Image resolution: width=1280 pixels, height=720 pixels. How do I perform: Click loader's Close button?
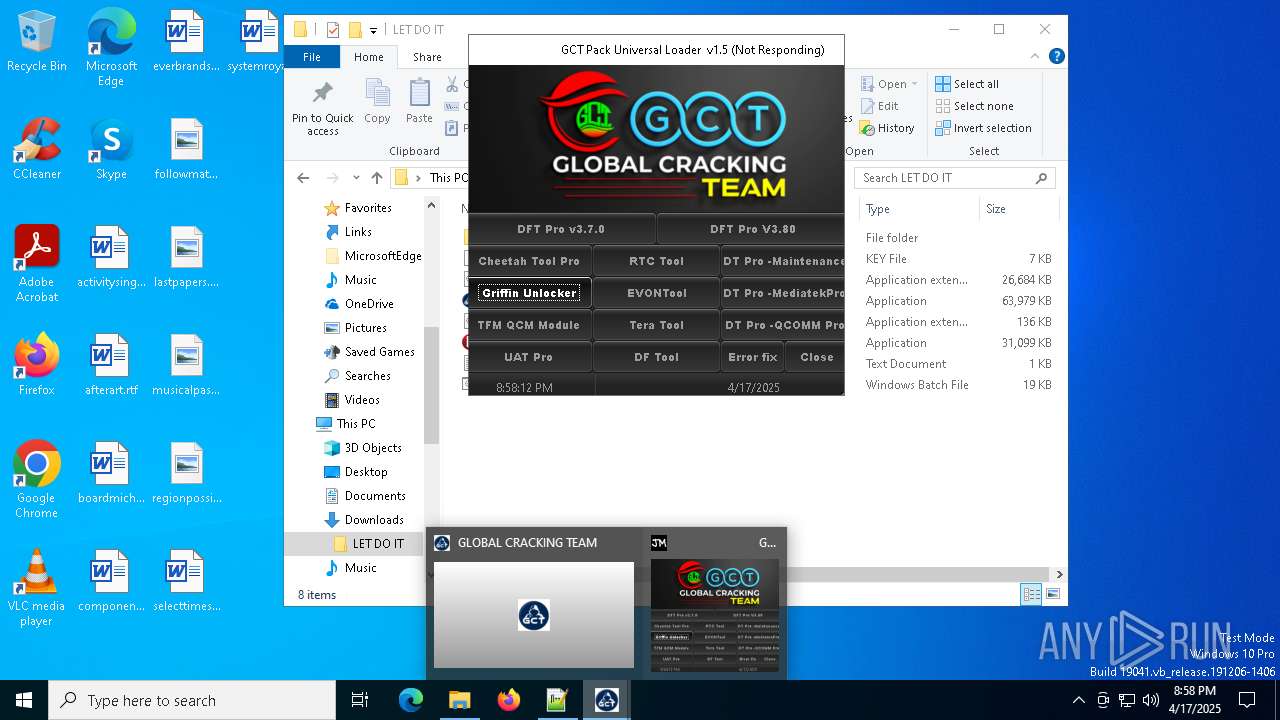(x=816, y=357)
